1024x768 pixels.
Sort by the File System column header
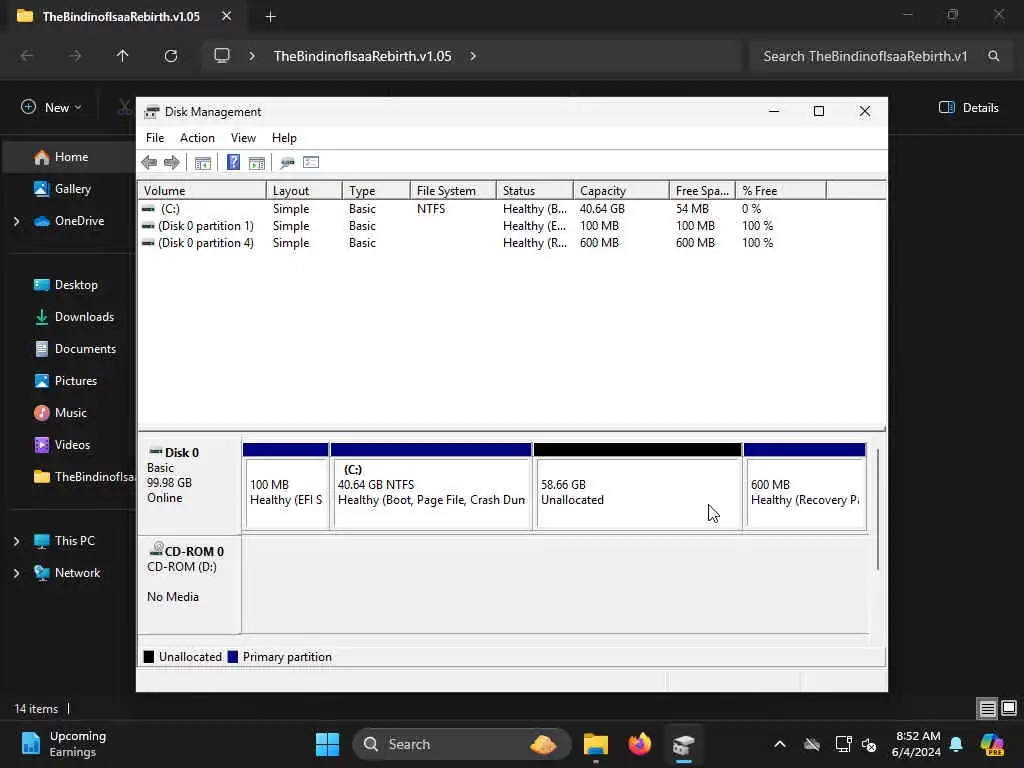pos(453,191)
